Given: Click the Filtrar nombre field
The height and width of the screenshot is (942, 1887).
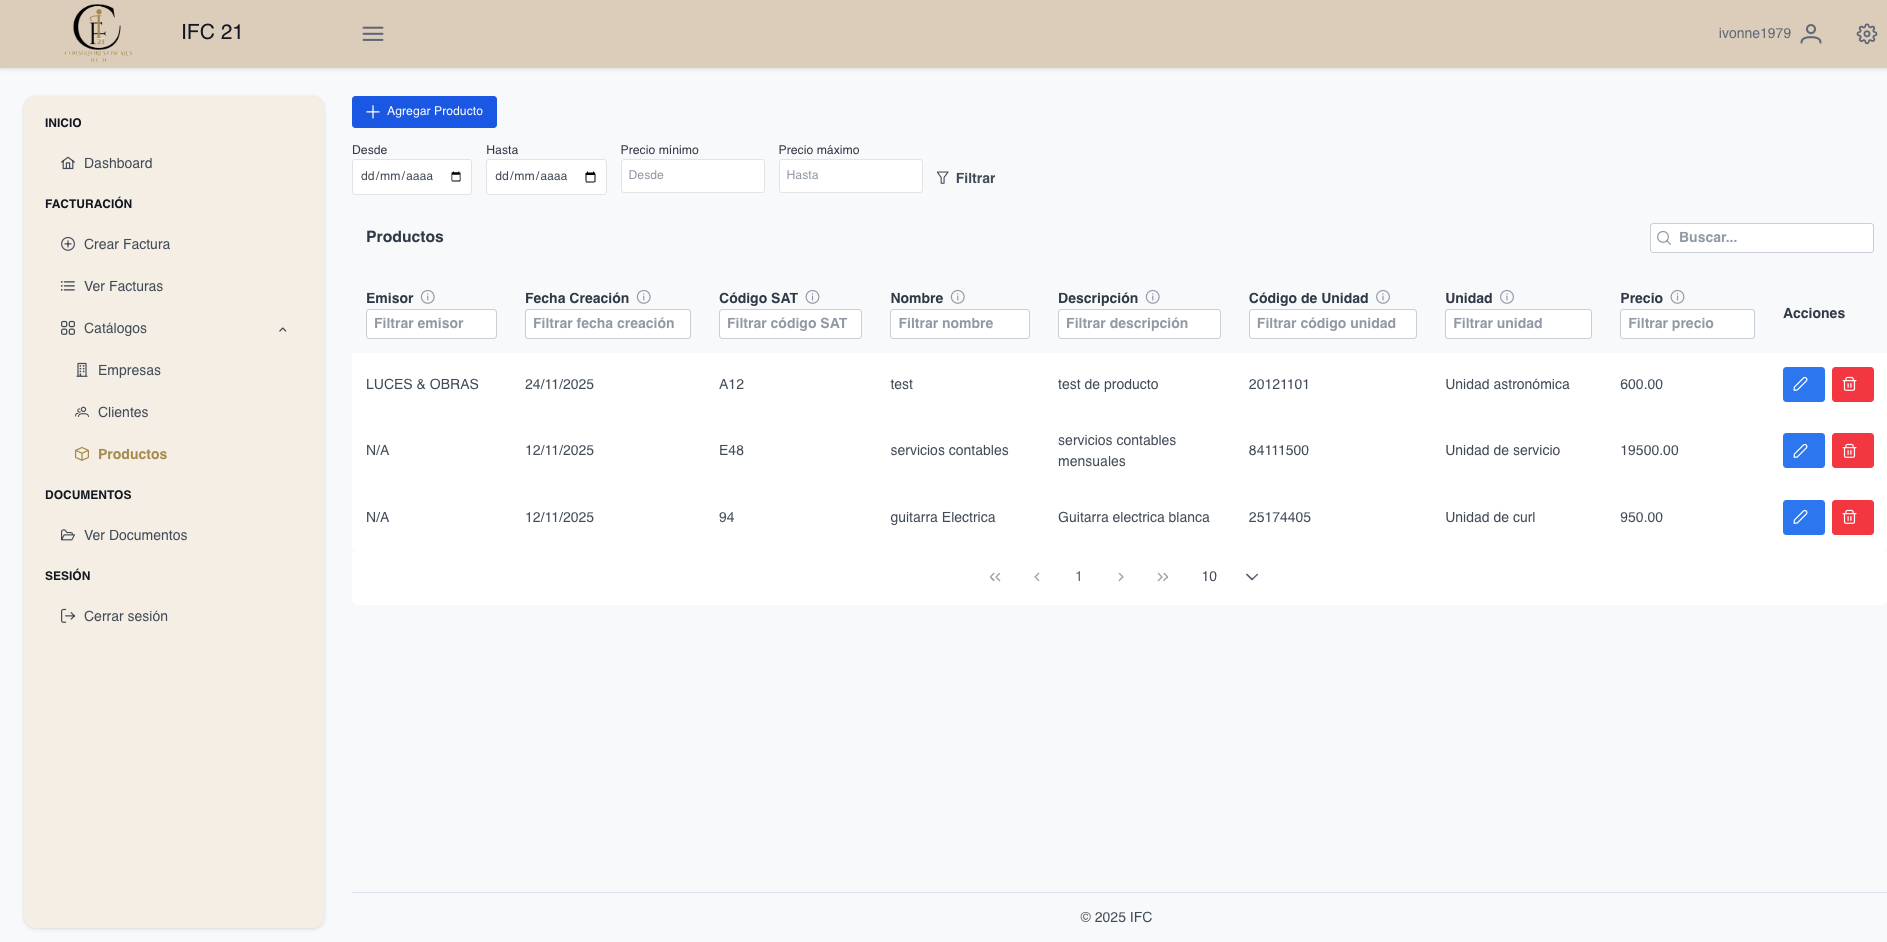Looking at the screenshot, I should pos(960,324).
